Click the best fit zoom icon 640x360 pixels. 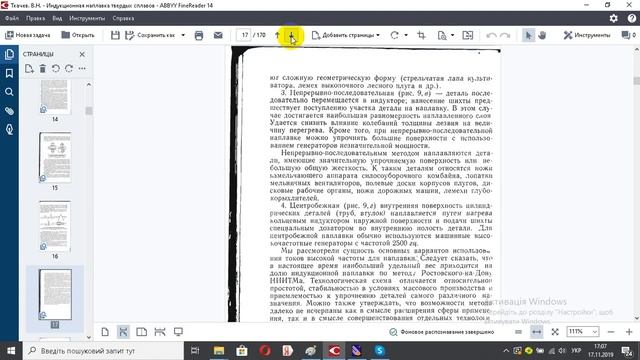tap(555, 332)
